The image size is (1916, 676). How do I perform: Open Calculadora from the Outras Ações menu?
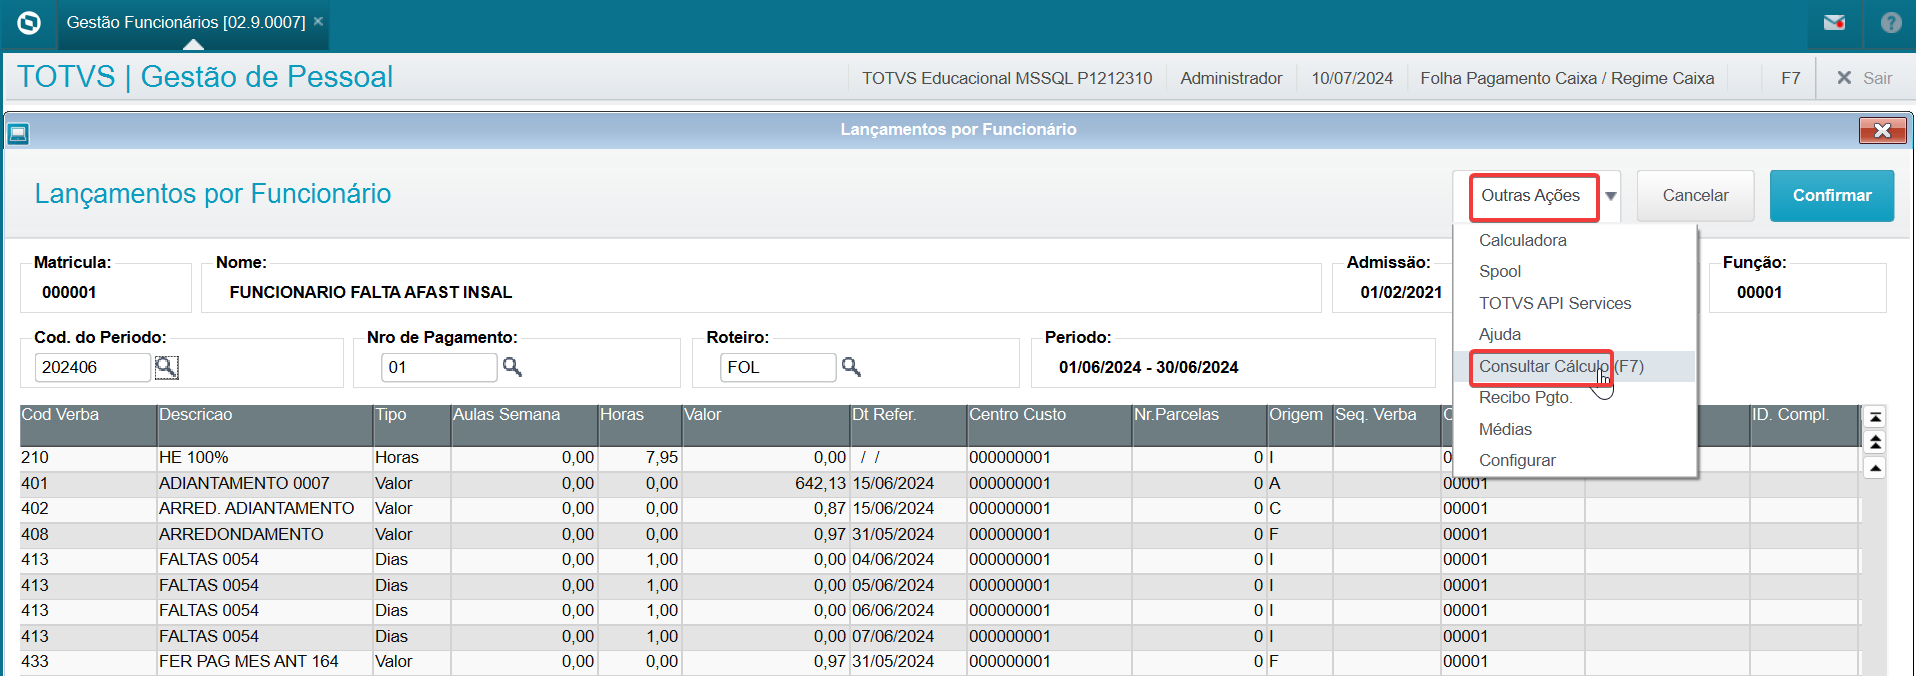[x=1522, y=241]
